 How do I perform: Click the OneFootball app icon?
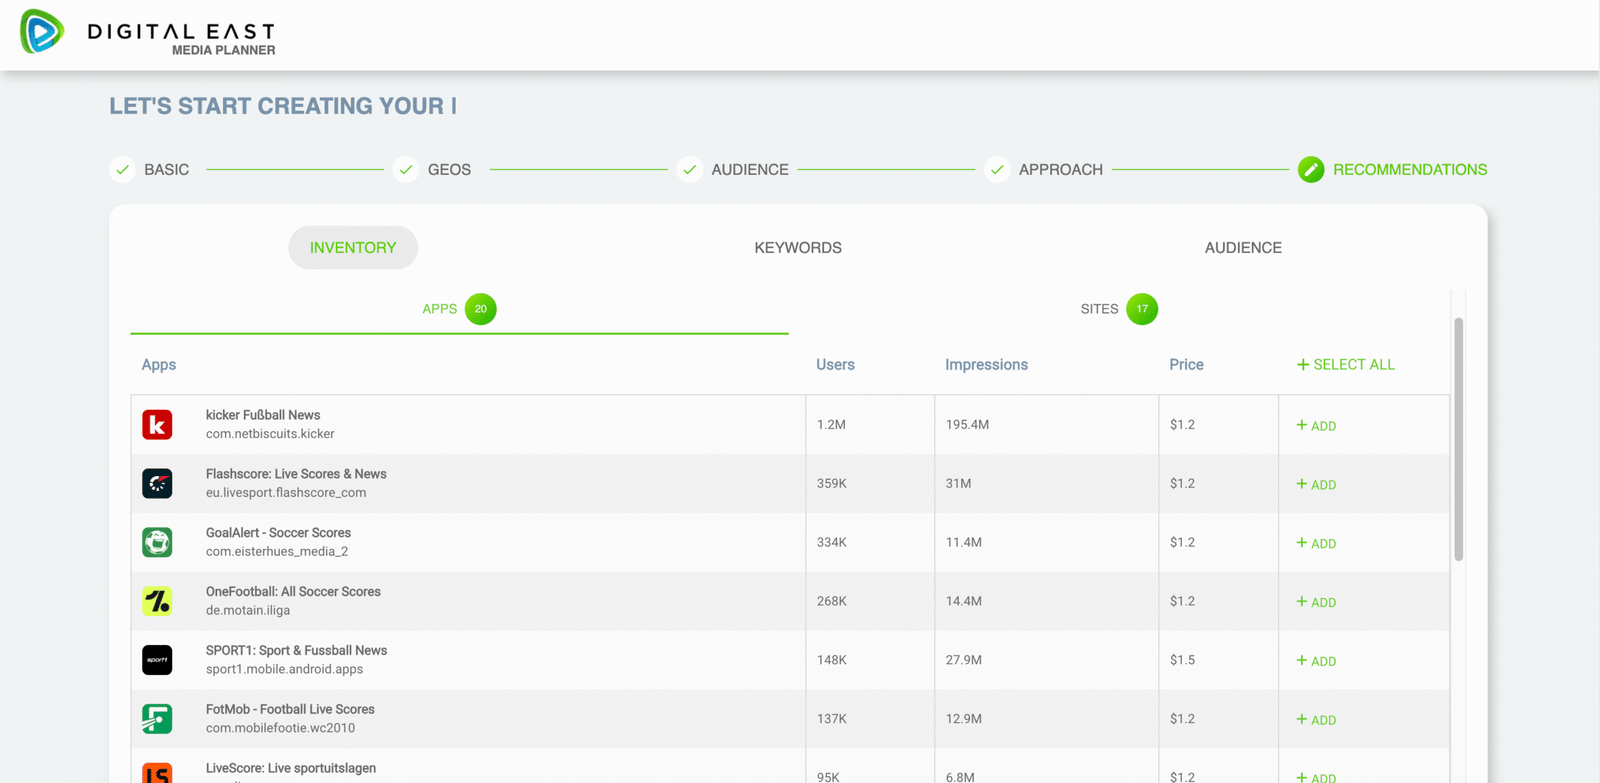pyautogui.click(x=157, y=601)
